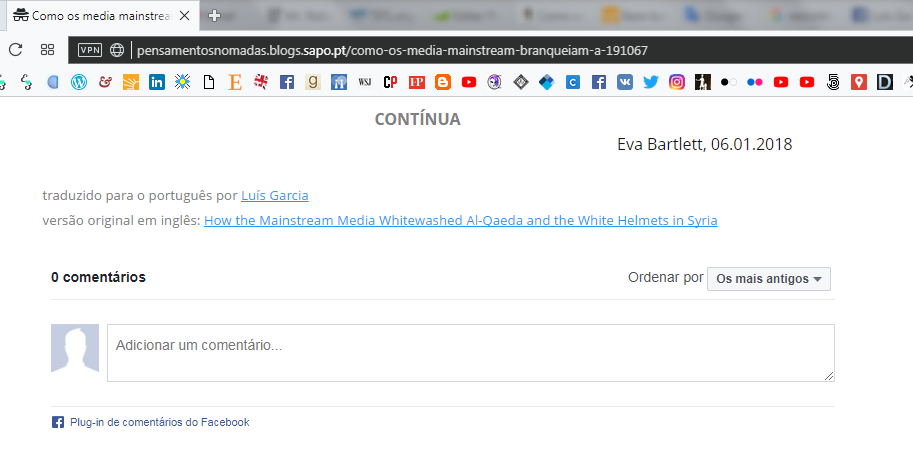
Task: Launch the Instagram bookmark
Action: (x=677, y=83)
